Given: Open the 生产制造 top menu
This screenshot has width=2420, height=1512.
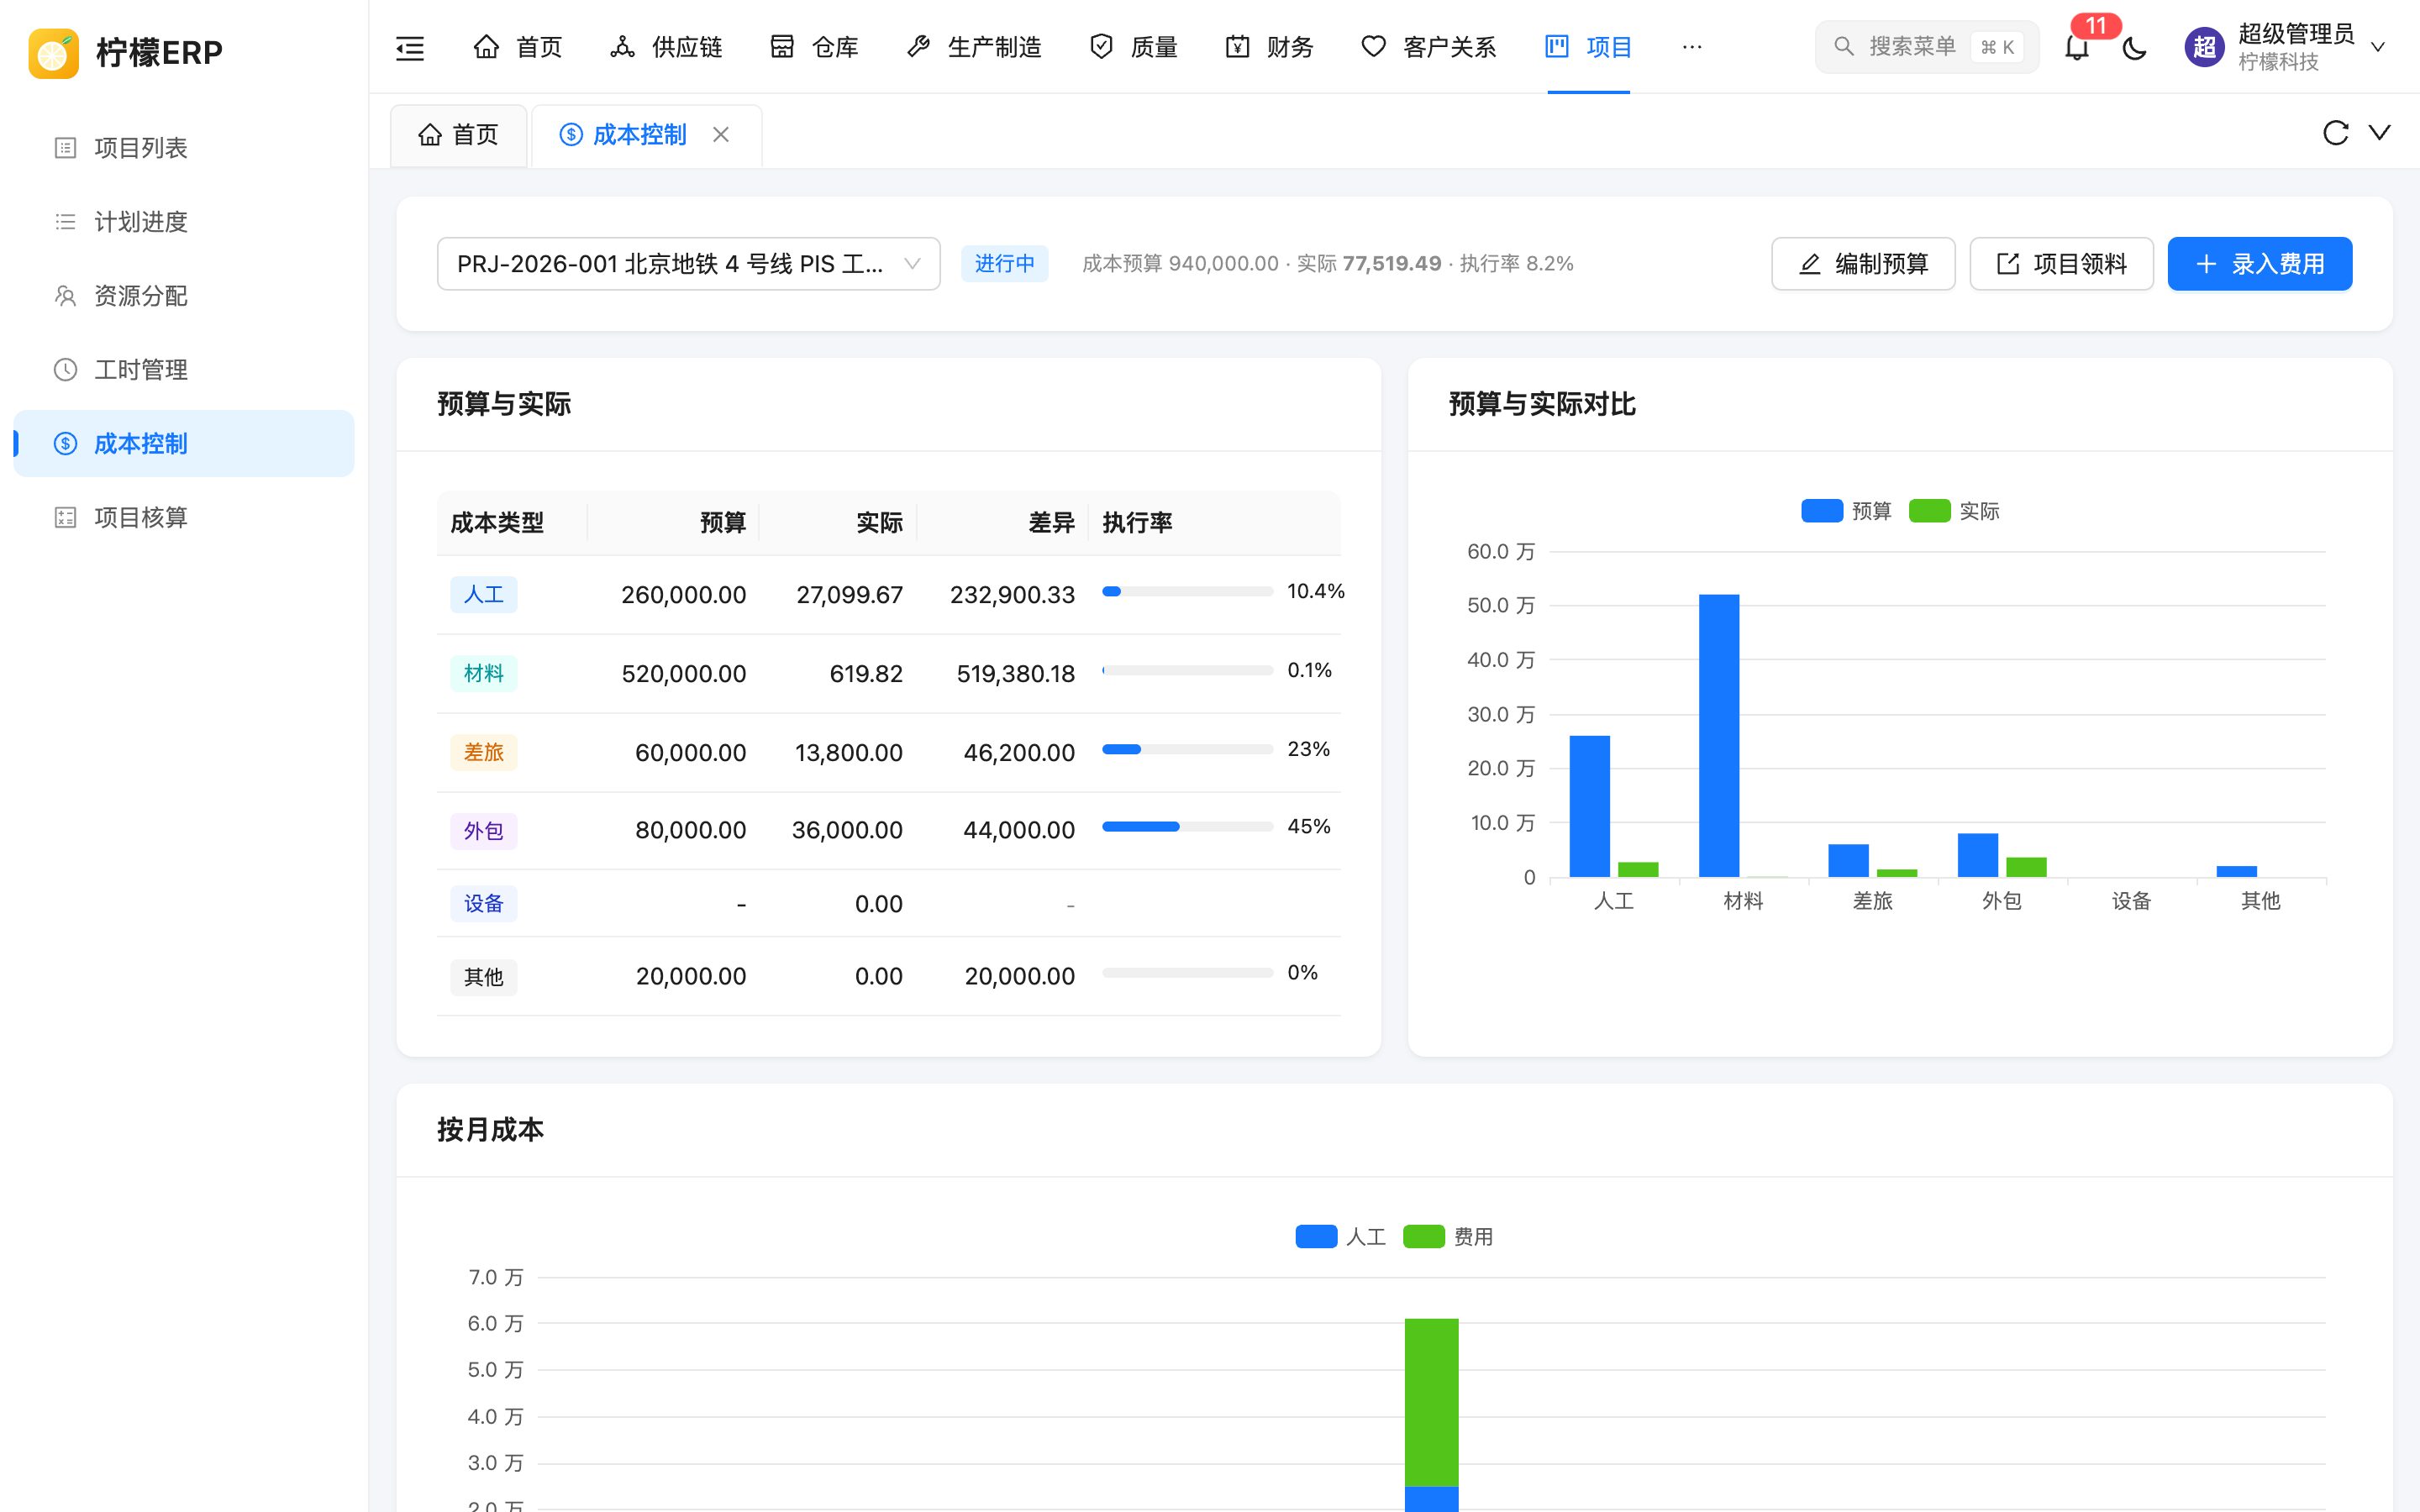Looking at the screenshot, I should coord(974,47).
